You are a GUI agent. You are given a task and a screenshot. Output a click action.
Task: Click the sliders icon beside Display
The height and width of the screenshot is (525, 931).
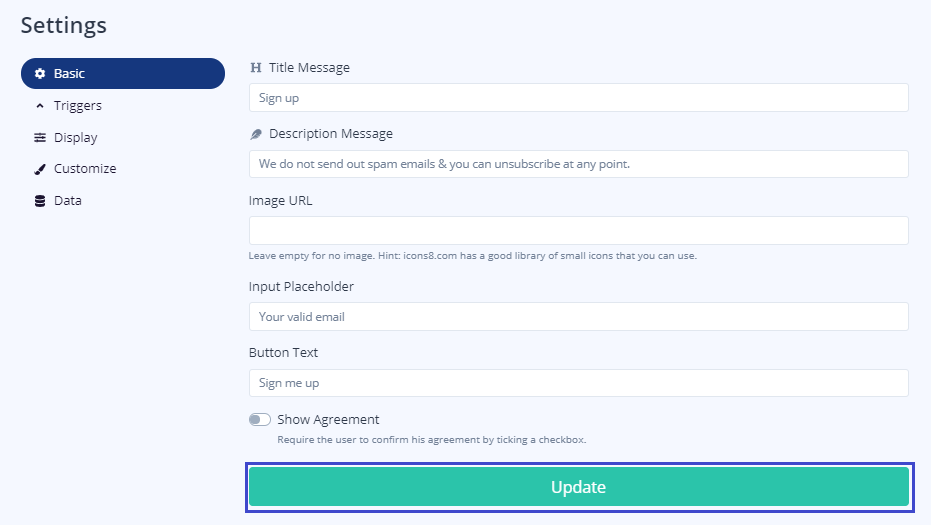[x=40, y=138]
